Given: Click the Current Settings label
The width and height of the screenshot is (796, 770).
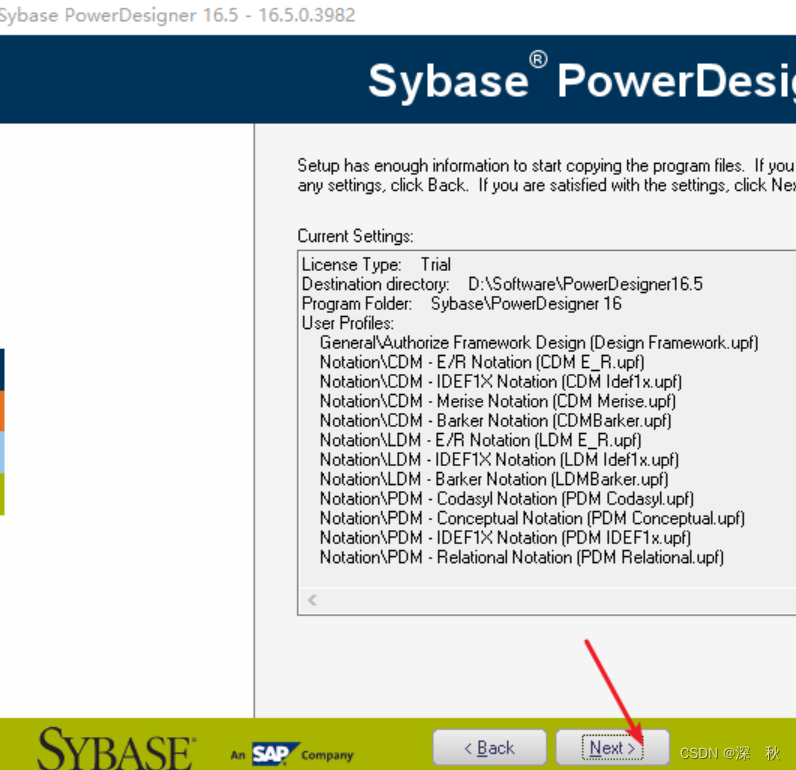Looking at the screenshot, I should pos(355,237).
